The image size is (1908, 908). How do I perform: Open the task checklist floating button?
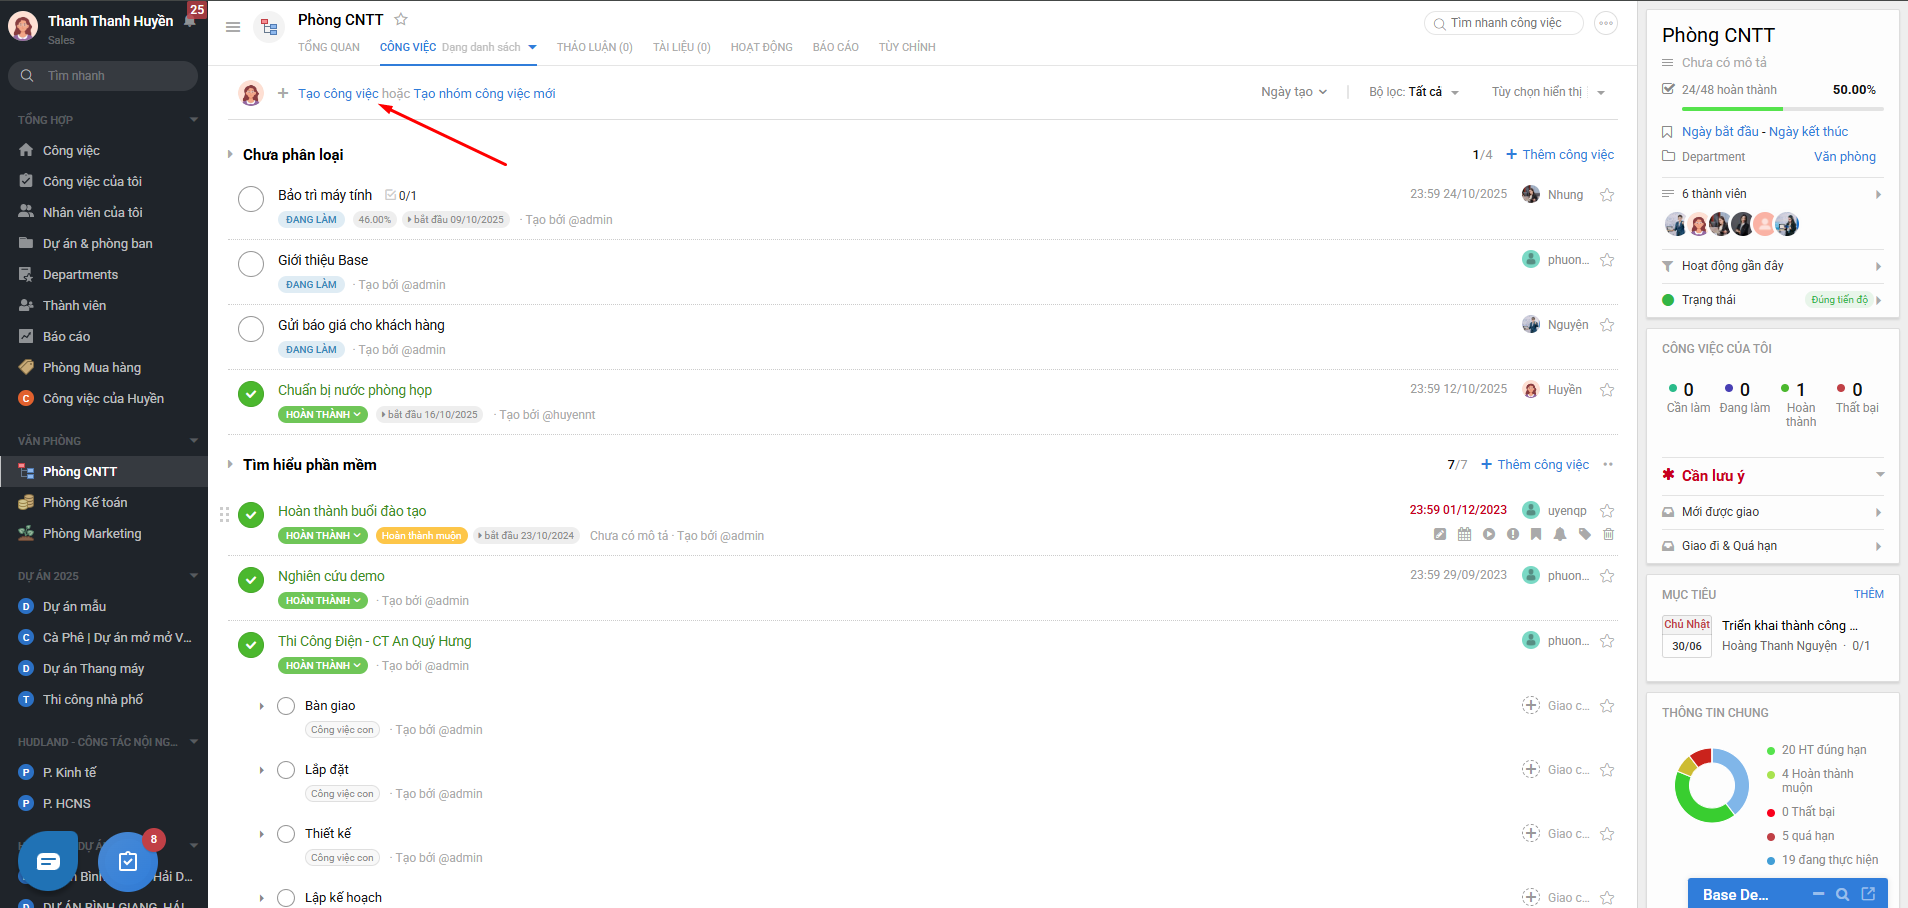(128, 861)
